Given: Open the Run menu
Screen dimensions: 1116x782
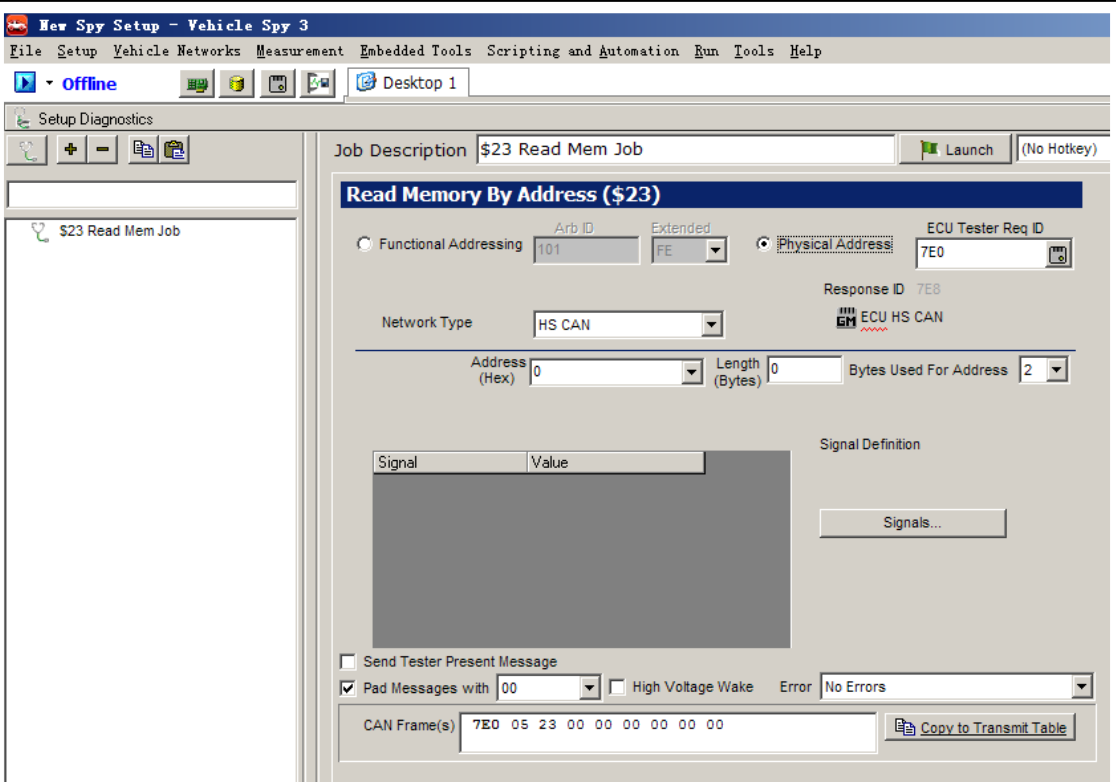Looking at the screenshot, I should (x=706, y=51).
